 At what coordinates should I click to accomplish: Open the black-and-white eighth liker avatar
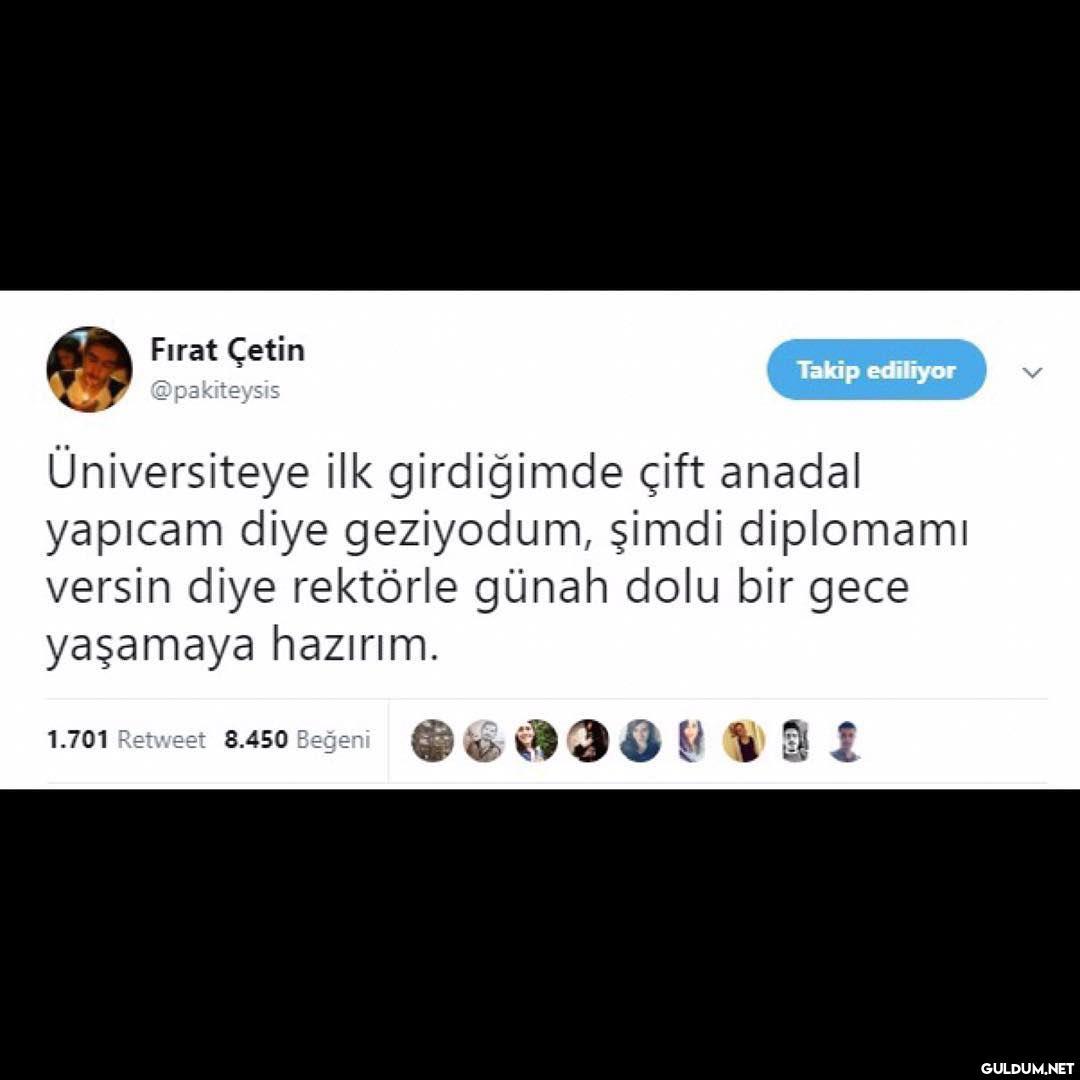click(x=796, y=740)
